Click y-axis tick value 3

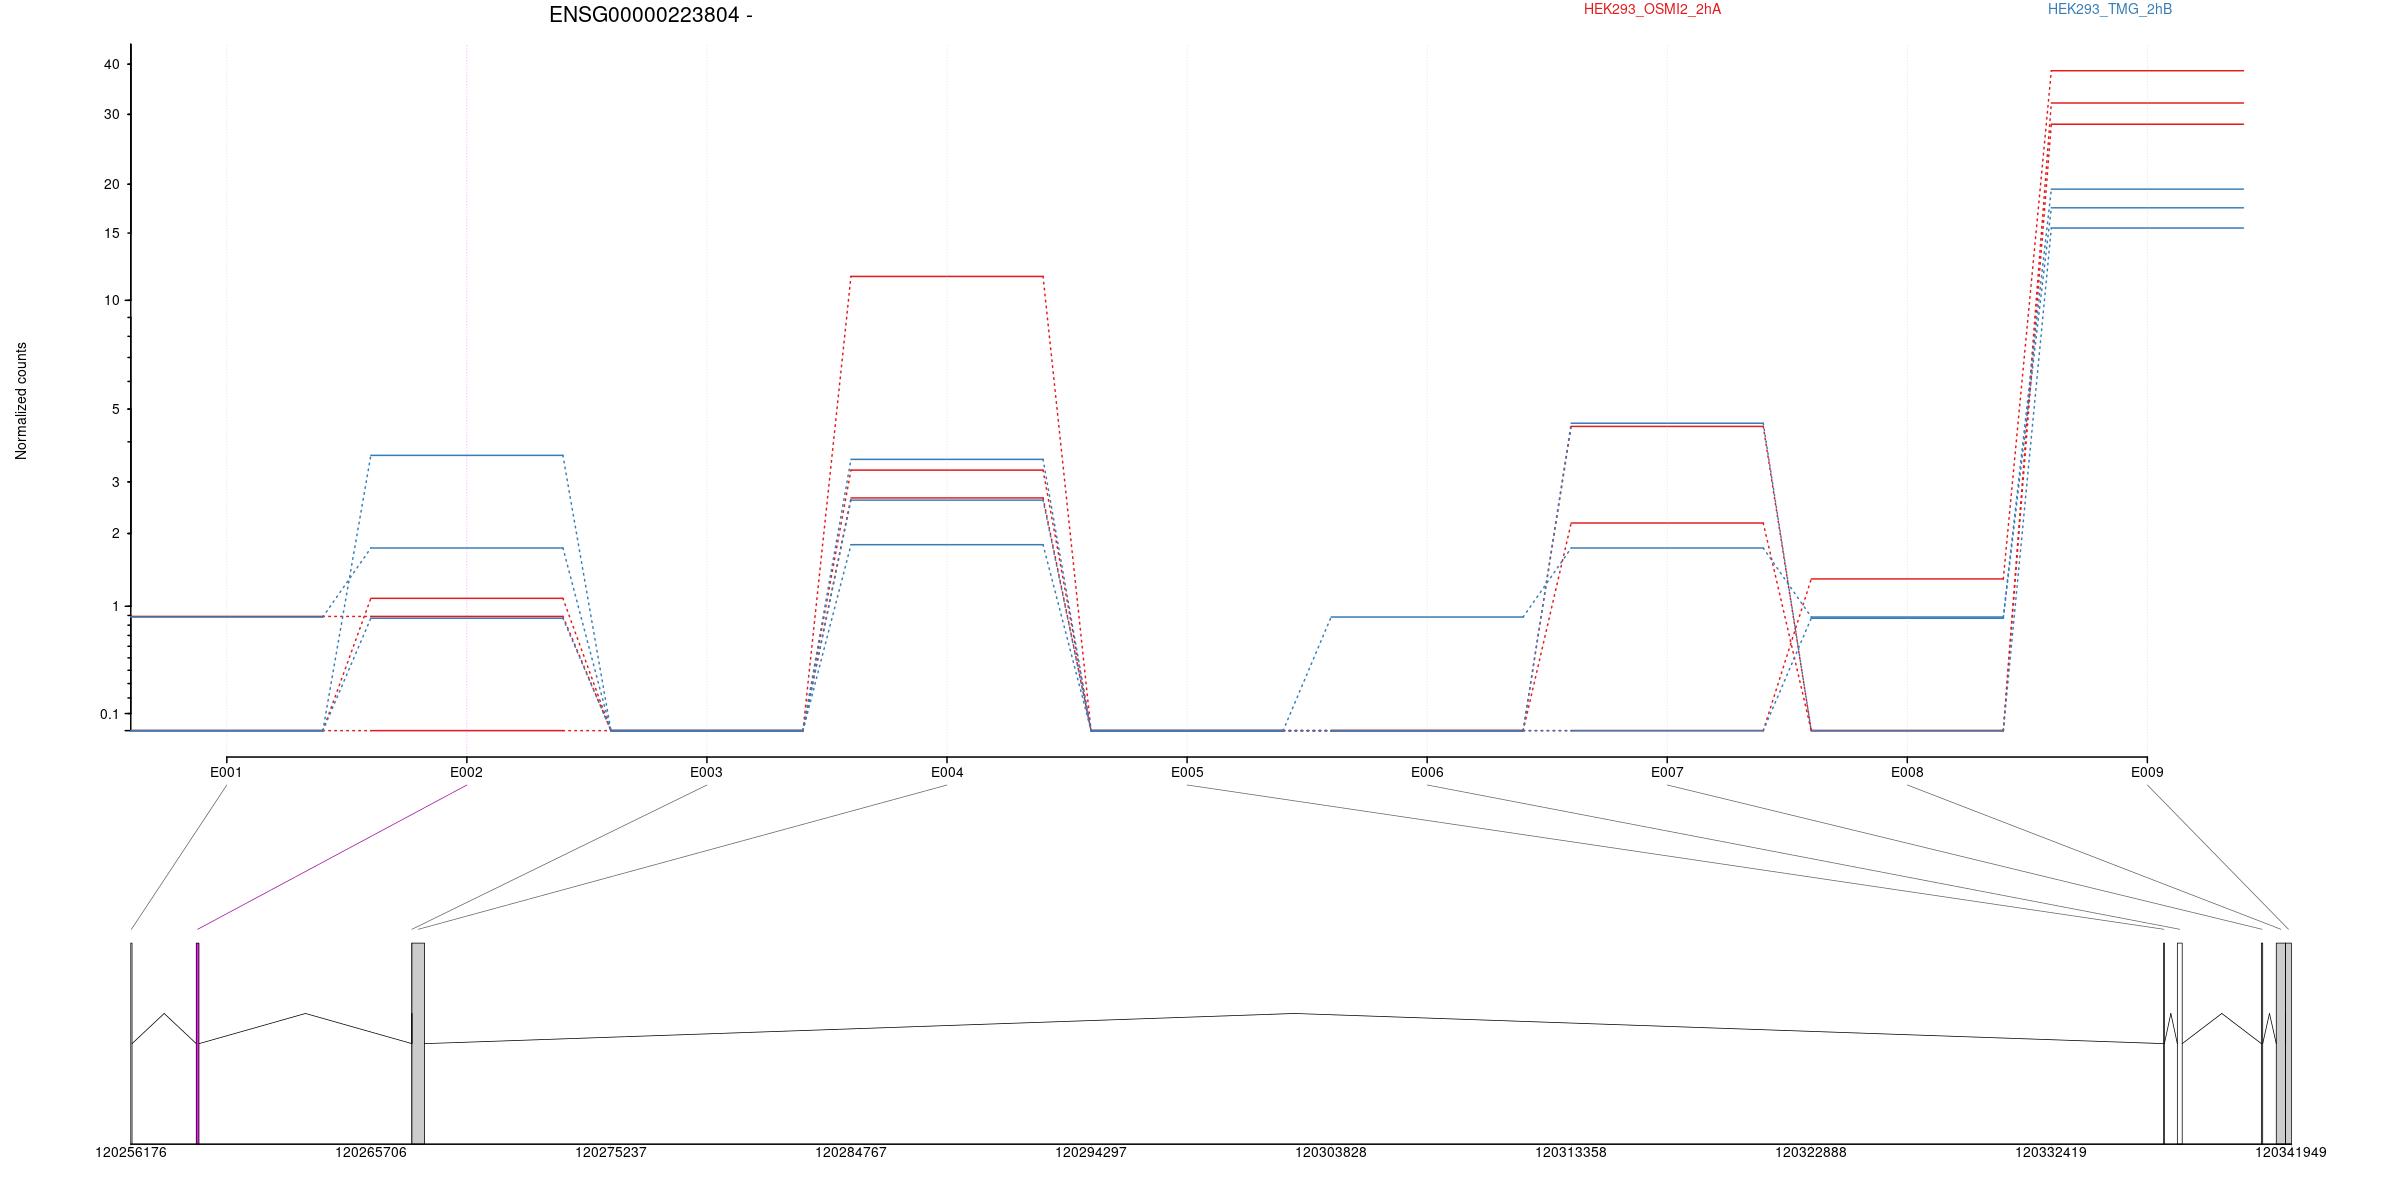click(115, 482)
